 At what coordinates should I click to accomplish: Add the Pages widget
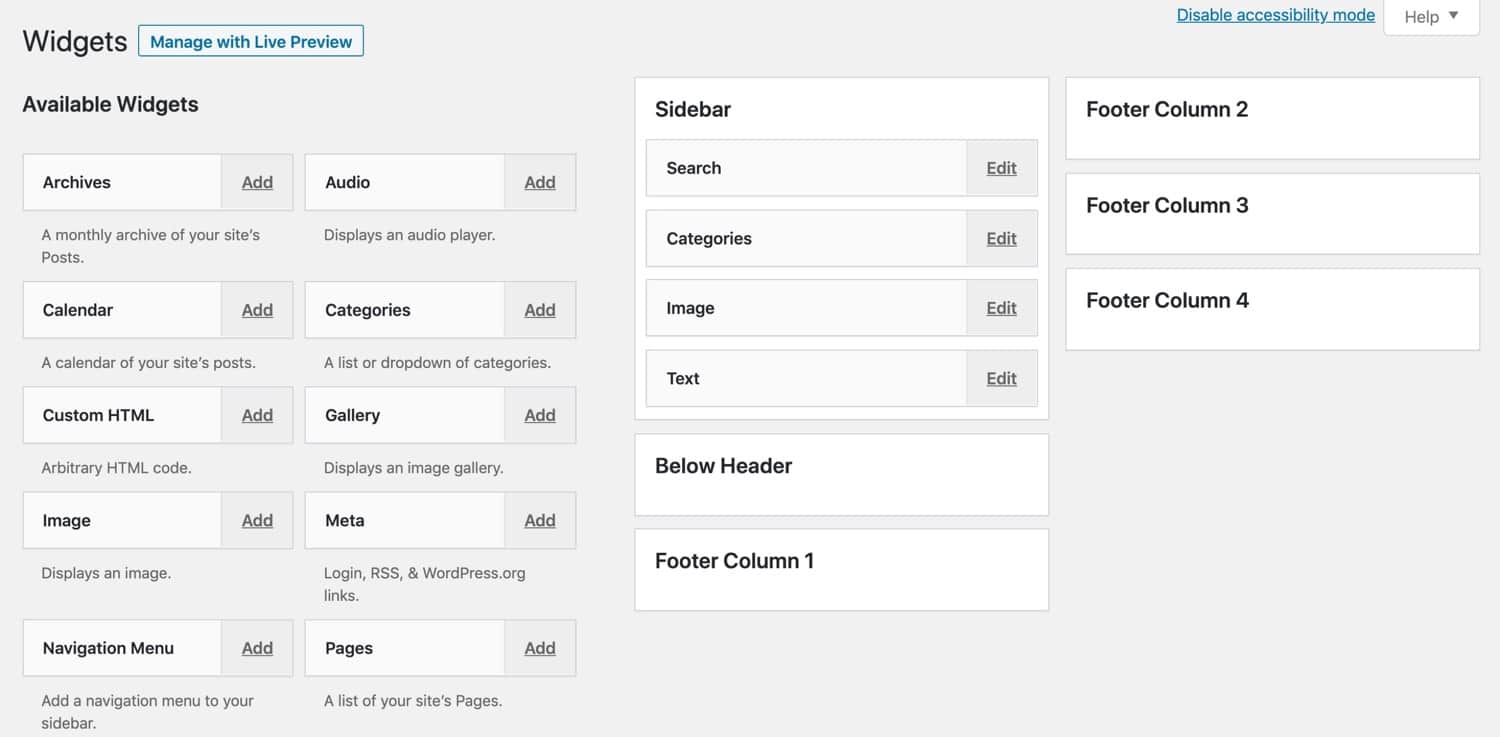539,648
